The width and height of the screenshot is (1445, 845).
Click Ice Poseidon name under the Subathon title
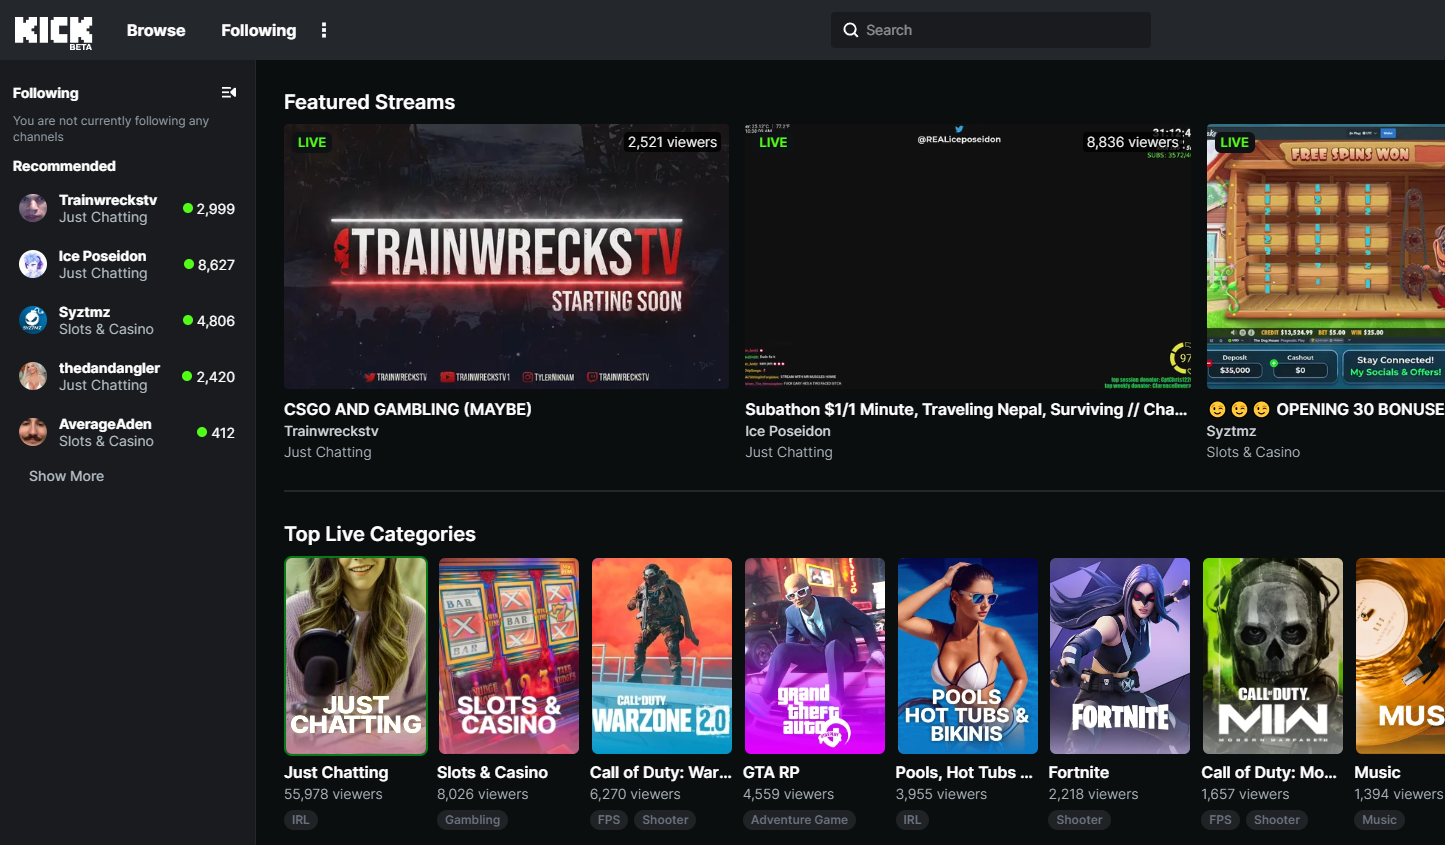(x=788, y=431)
